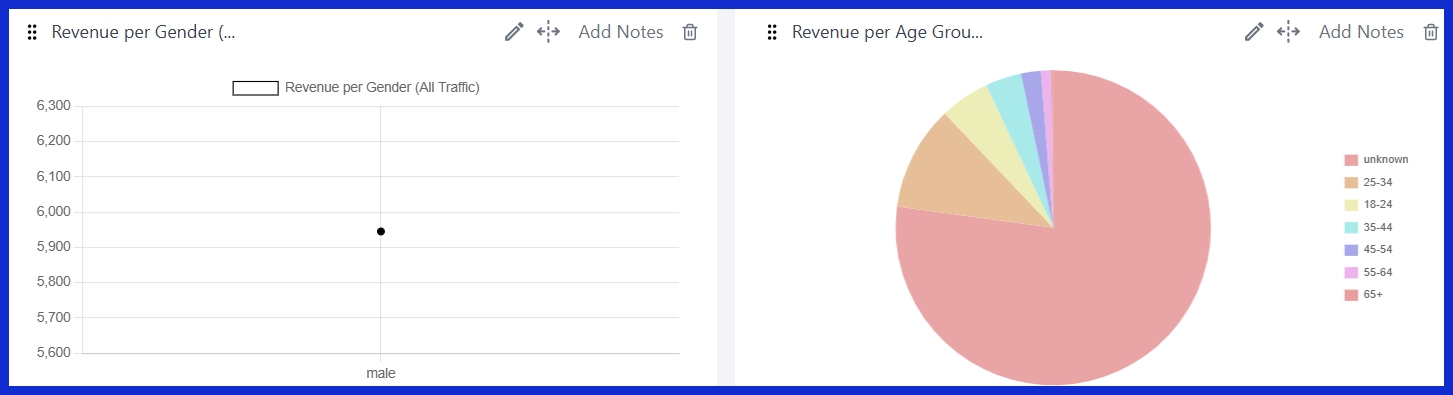
Task: Click the 6,000 y-axis label
Action: [52, 212]
